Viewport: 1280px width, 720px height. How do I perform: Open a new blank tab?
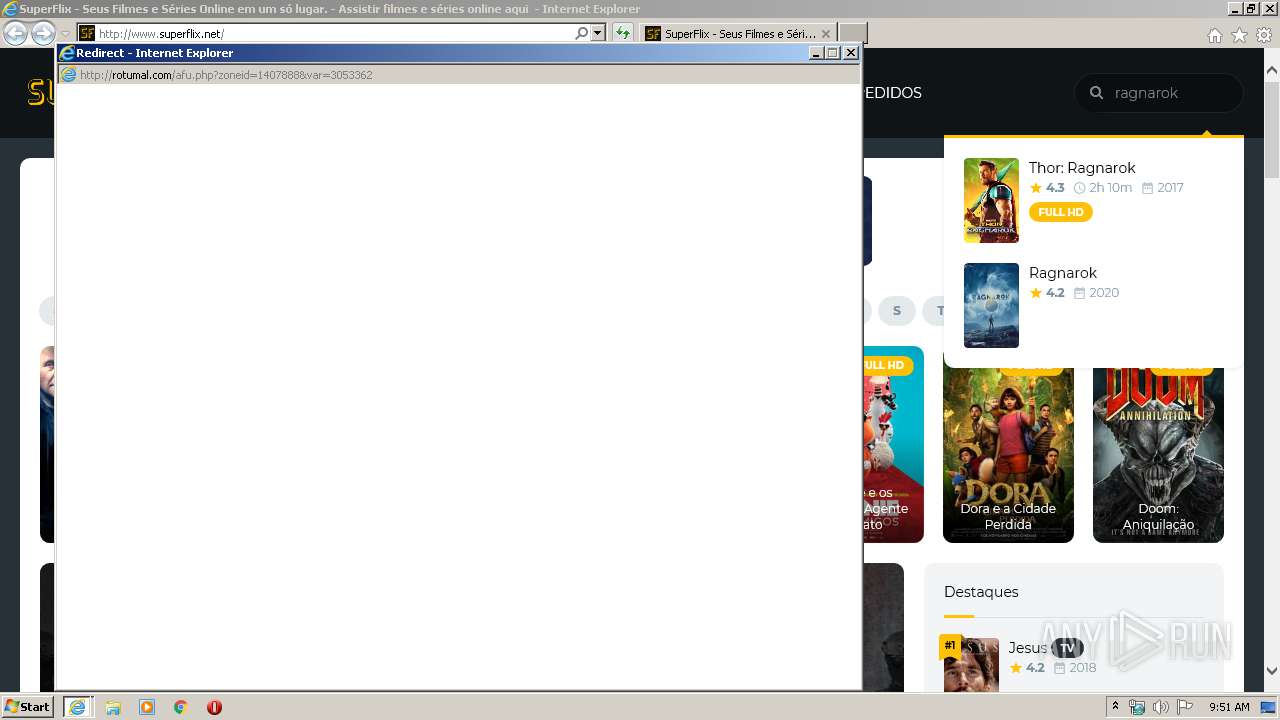(852, 33)
